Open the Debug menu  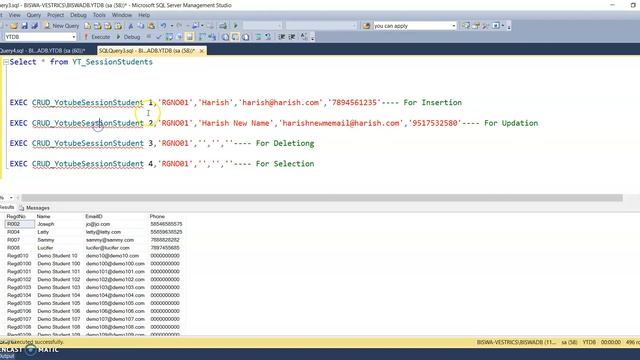point(78,15)
